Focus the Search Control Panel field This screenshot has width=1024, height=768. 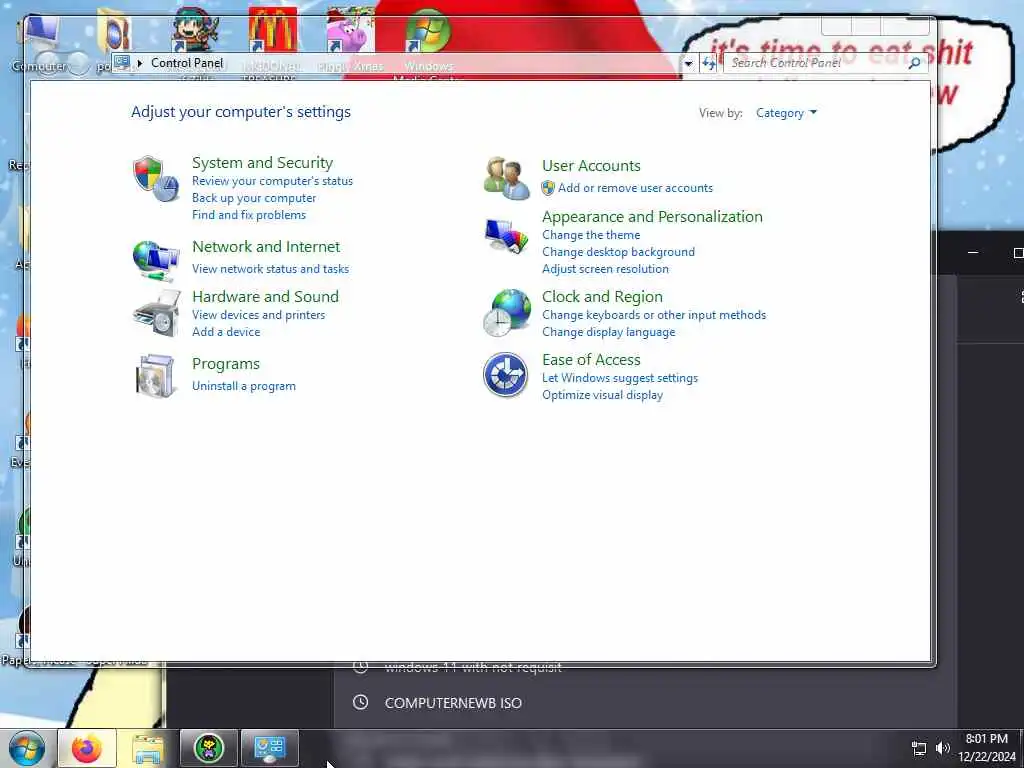816,63
